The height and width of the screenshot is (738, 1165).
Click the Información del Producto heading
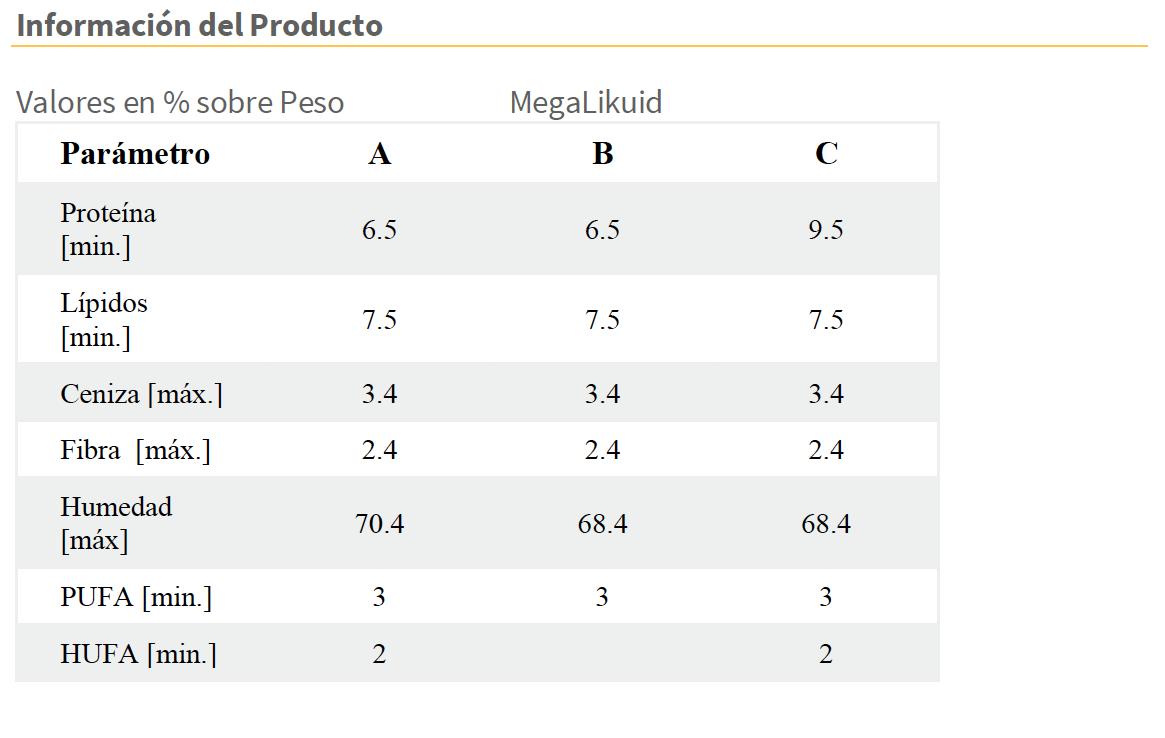(200, 25)
